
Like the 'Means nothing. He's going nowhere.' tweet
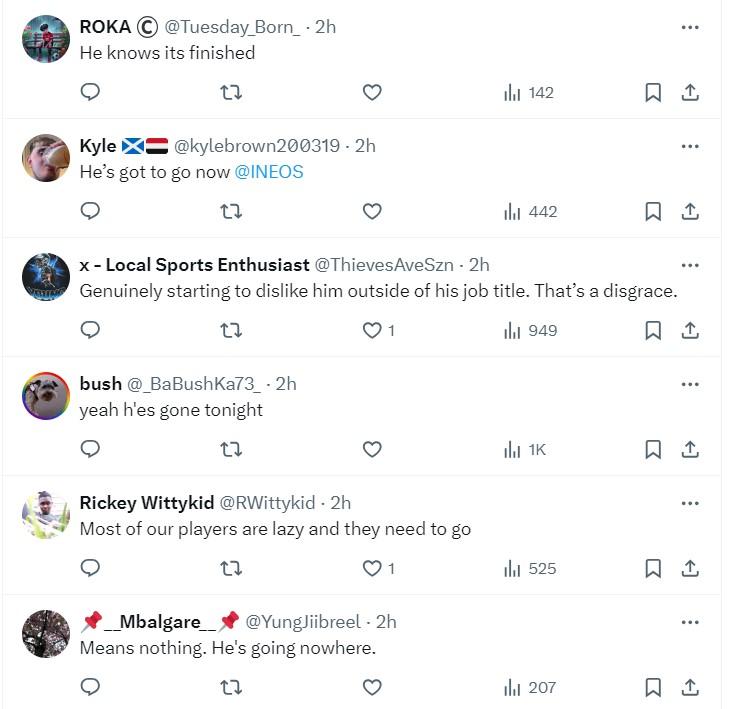[372, 688]
